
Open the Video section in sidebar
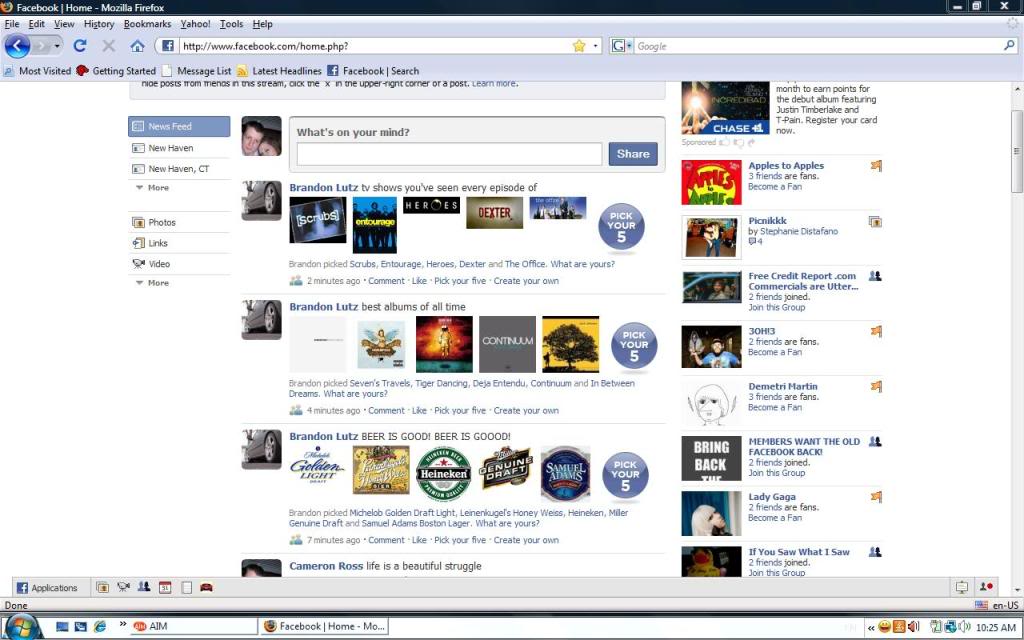(x=159, y=263)
